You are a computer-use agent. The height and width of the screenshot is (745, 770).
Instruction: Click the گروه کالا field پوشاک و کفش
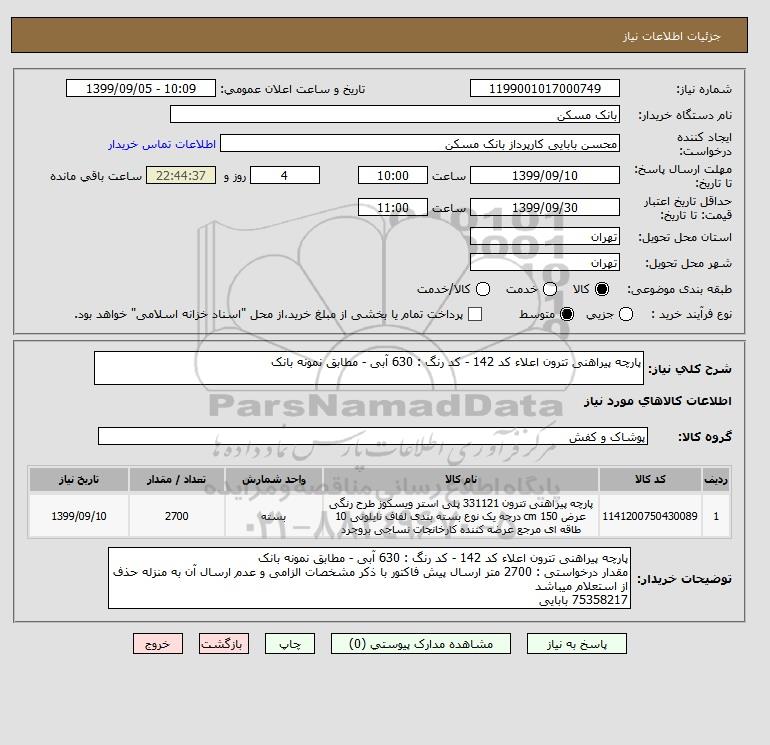[373, 436]
